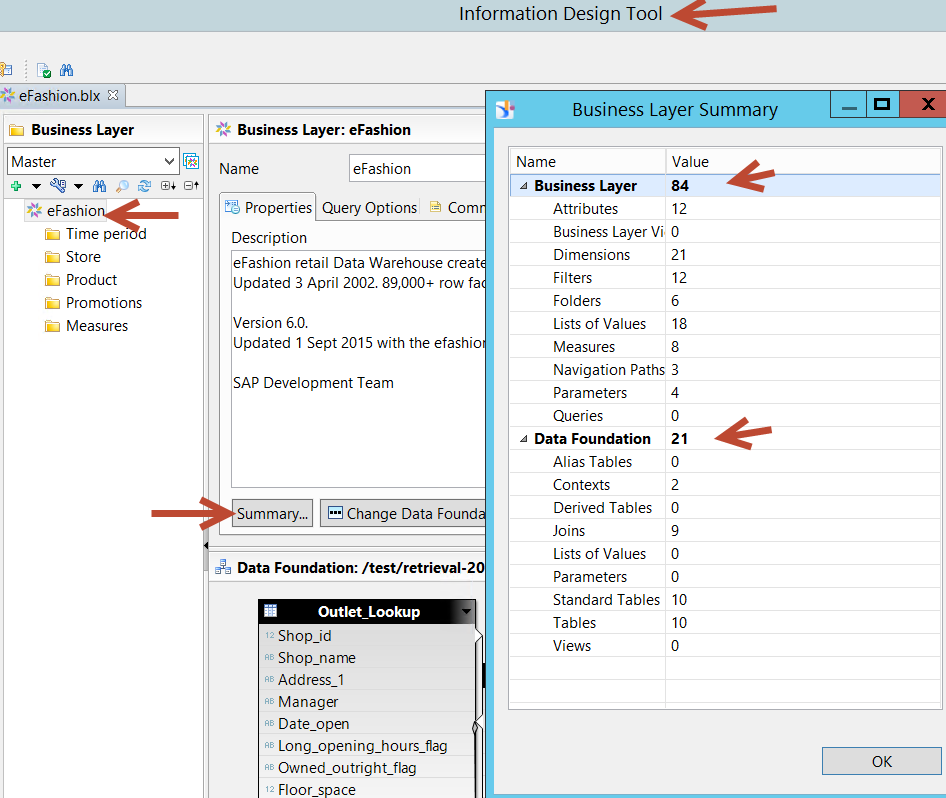Click the wrench display options icon
This screenshot has width=946, height=798.
(x=58, y=185)
